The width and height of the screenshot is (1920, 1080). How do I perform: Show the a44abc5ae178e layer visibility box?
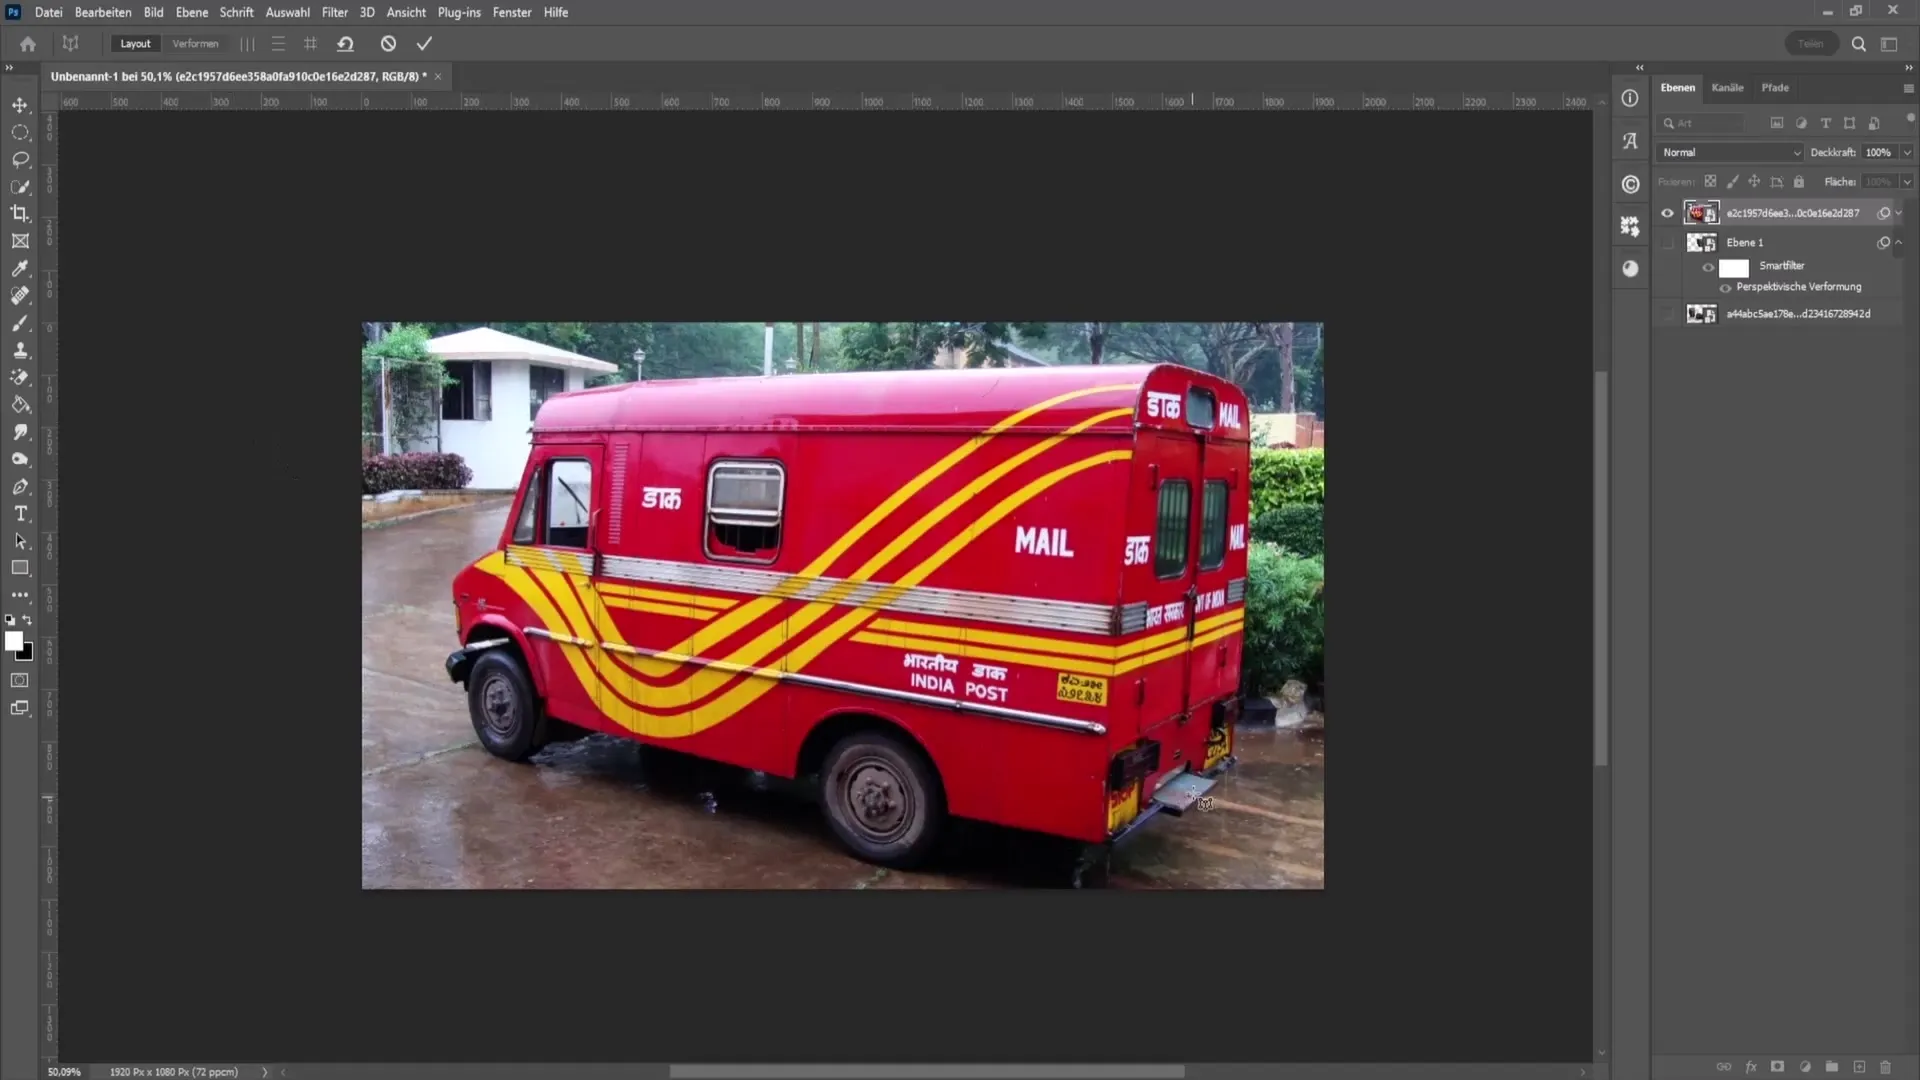[x=1667, y=314]
